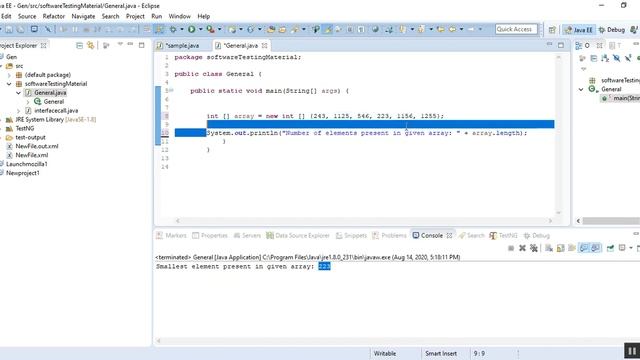Toggle Show Console on Standard Out change
The width and height of the screenshot is (640, 360).
(x=584, y=248)
